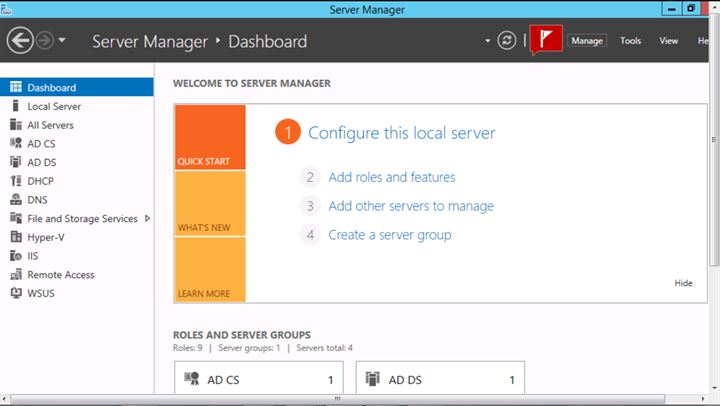Open the Tools menu
The width and height of the screenshot is (720, 406).
[x=630, y=41]
